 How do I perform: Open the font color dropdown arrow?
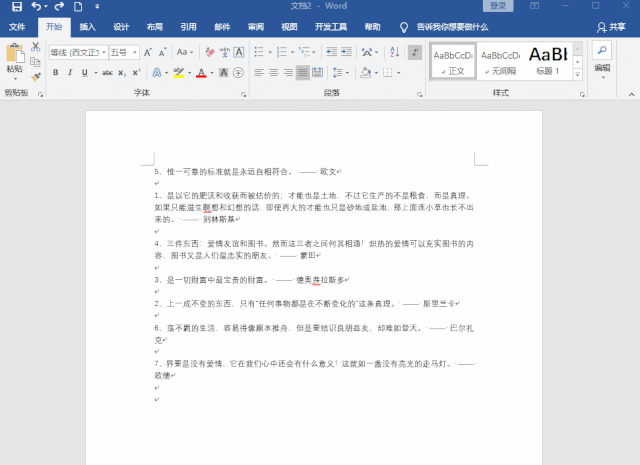(x=212, y=73)
